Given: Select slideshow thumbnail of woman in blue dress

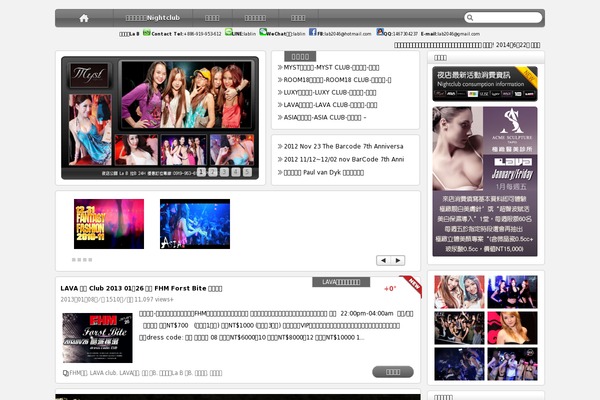Looking at the screenshot, I should pyautogui.click(x=90, y=130).
